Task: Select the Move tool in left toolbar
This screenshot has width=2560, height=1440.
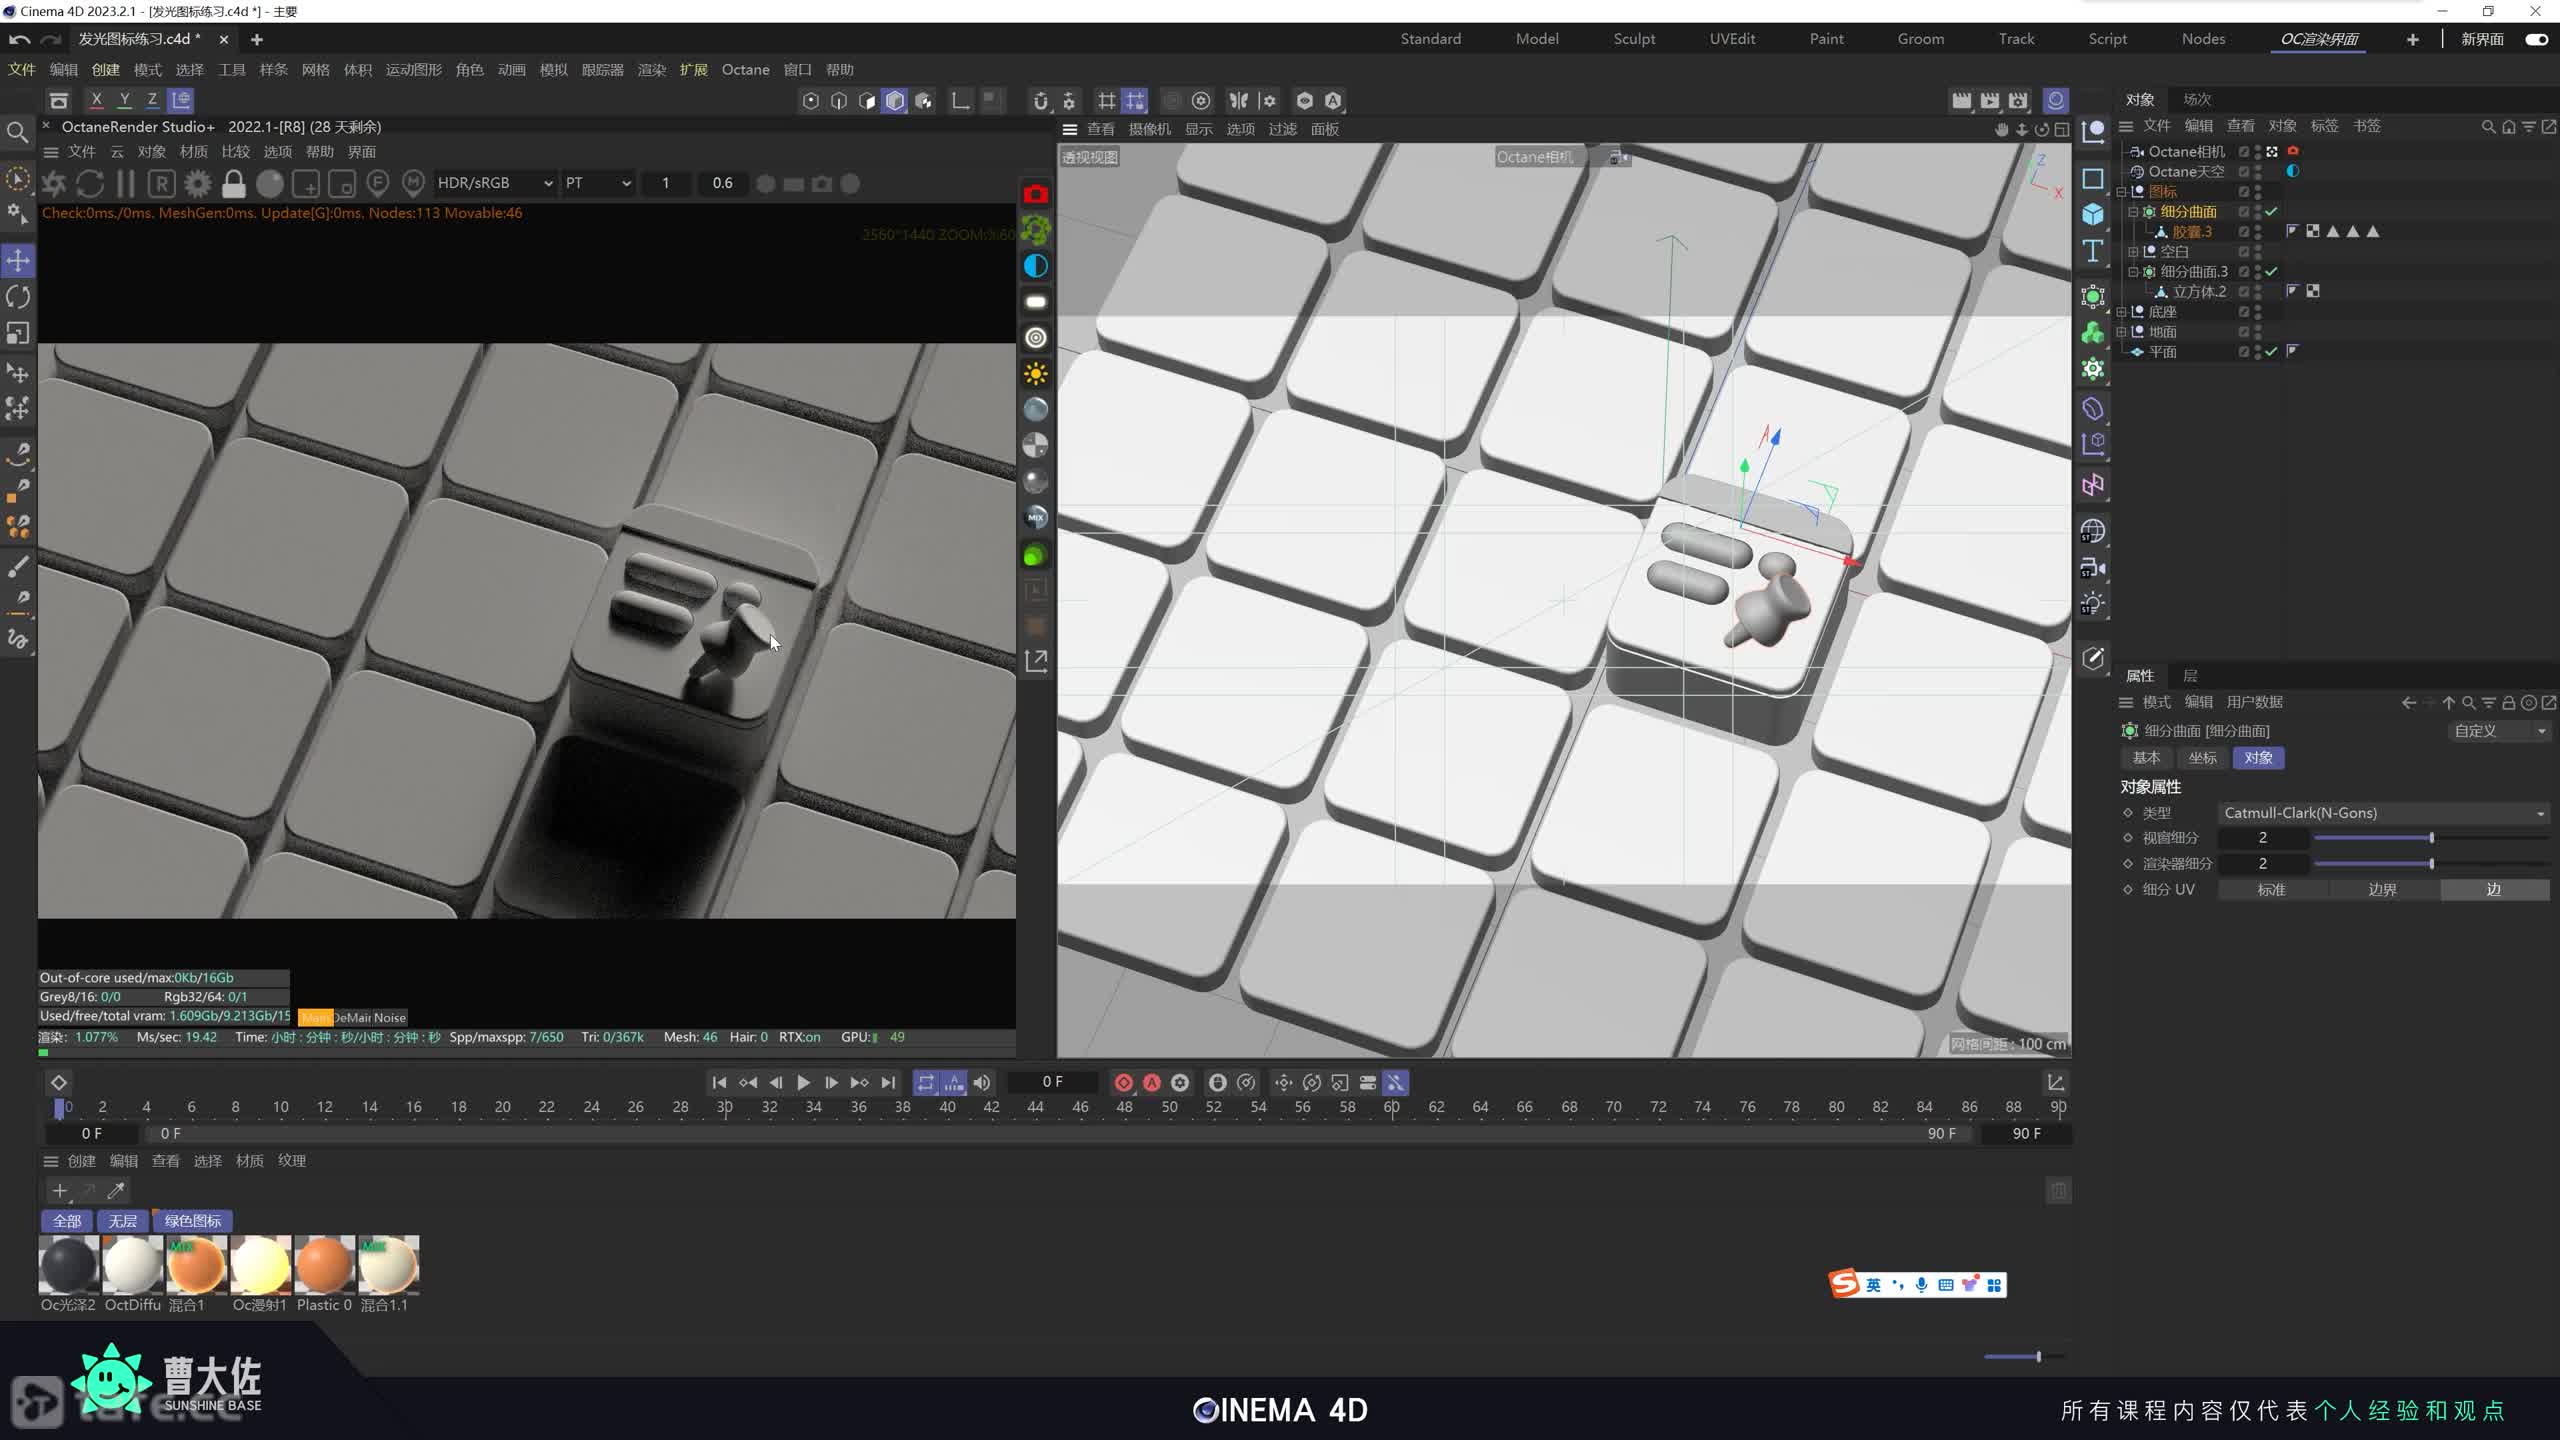Action: pos(18,261)
